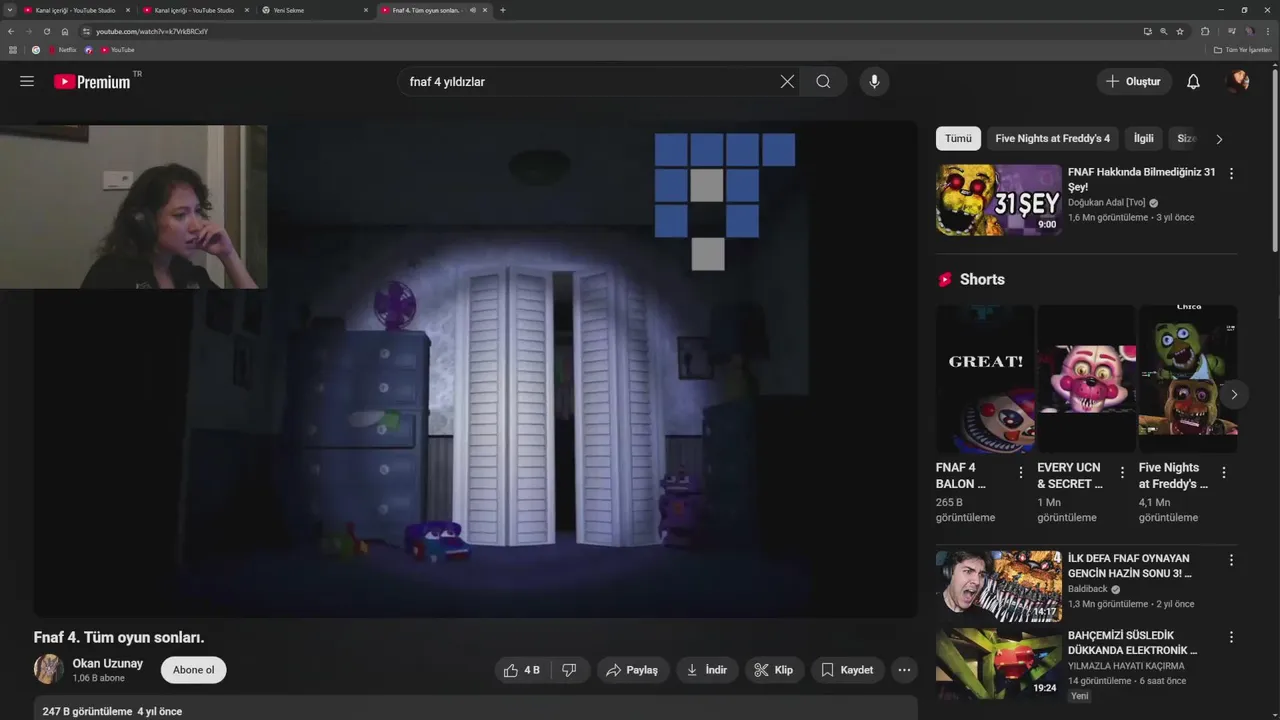Dislike the video with thumbs down
1280x720 pixels.
pyautogui.click(x=569, y=670)
